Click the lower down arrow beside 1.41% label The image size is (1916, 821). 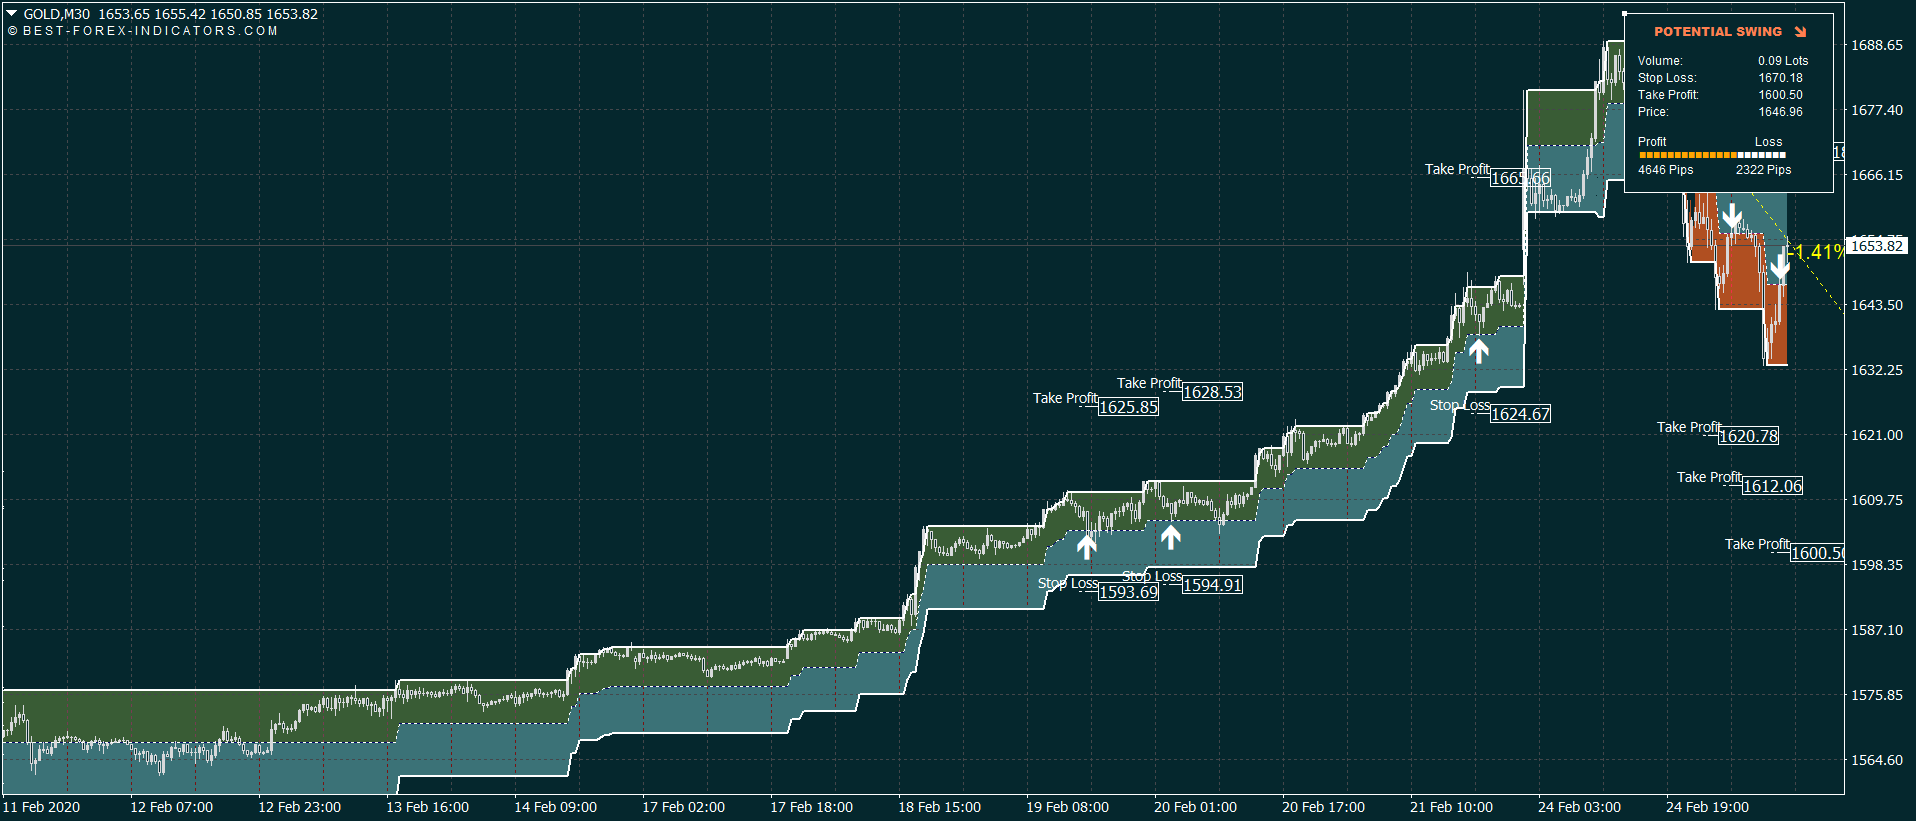click(x=1779, y=266)
